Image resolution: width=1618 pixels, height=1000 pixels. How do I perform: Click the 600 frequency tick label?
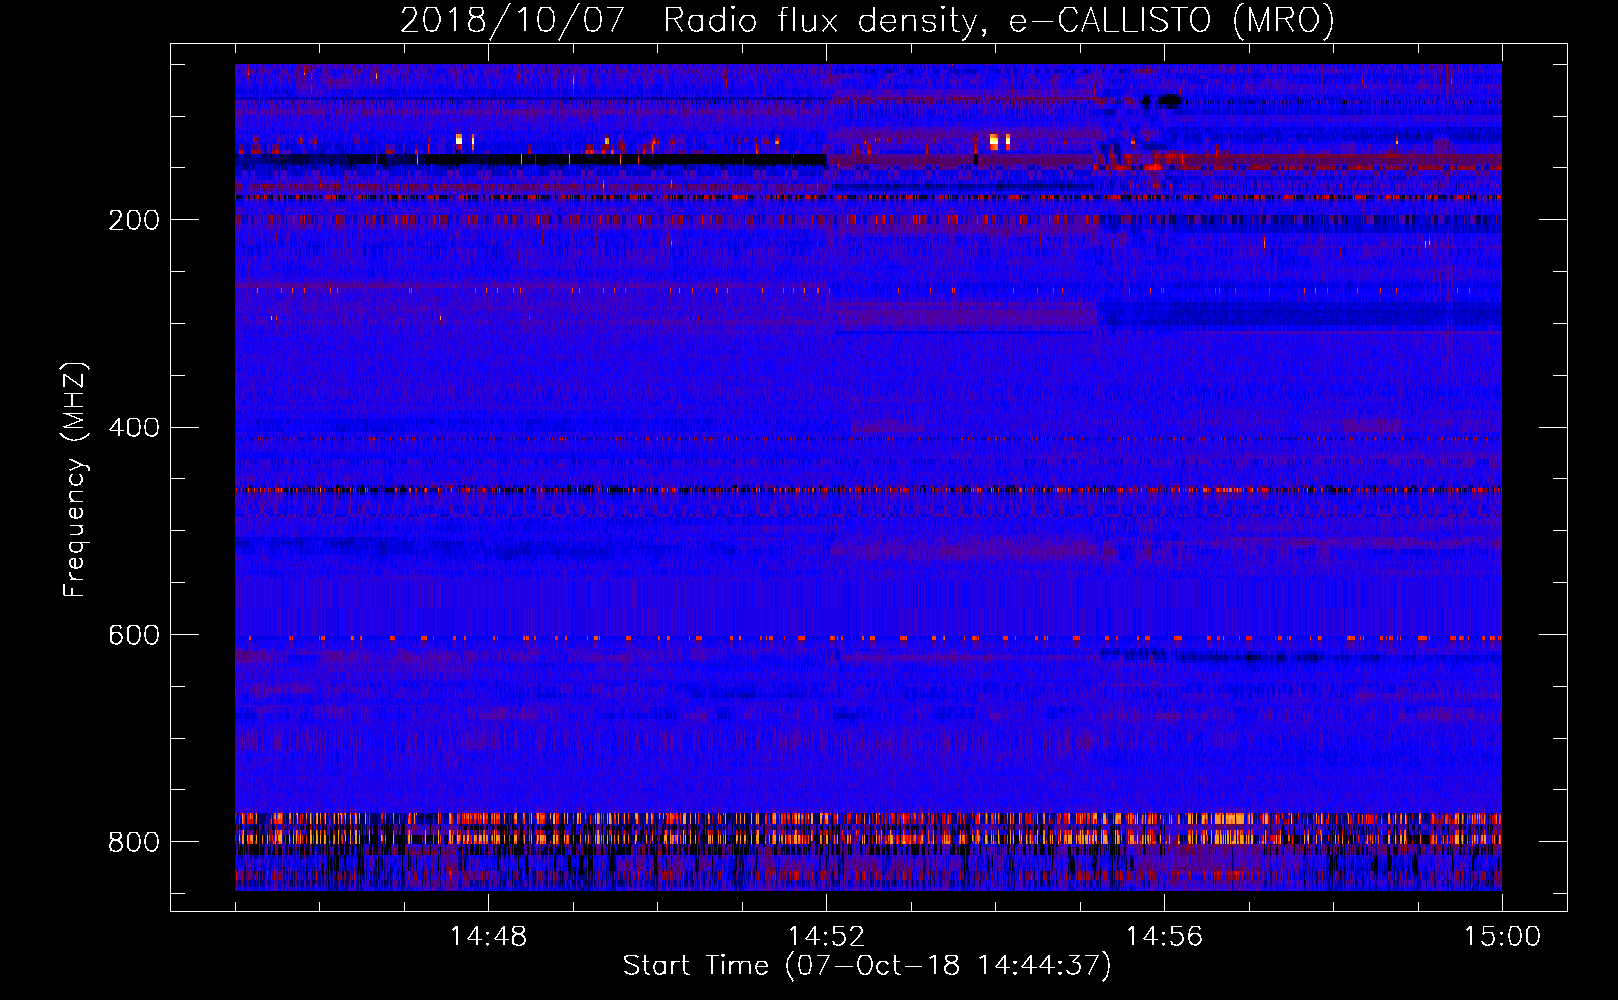(x=134, y=635)
